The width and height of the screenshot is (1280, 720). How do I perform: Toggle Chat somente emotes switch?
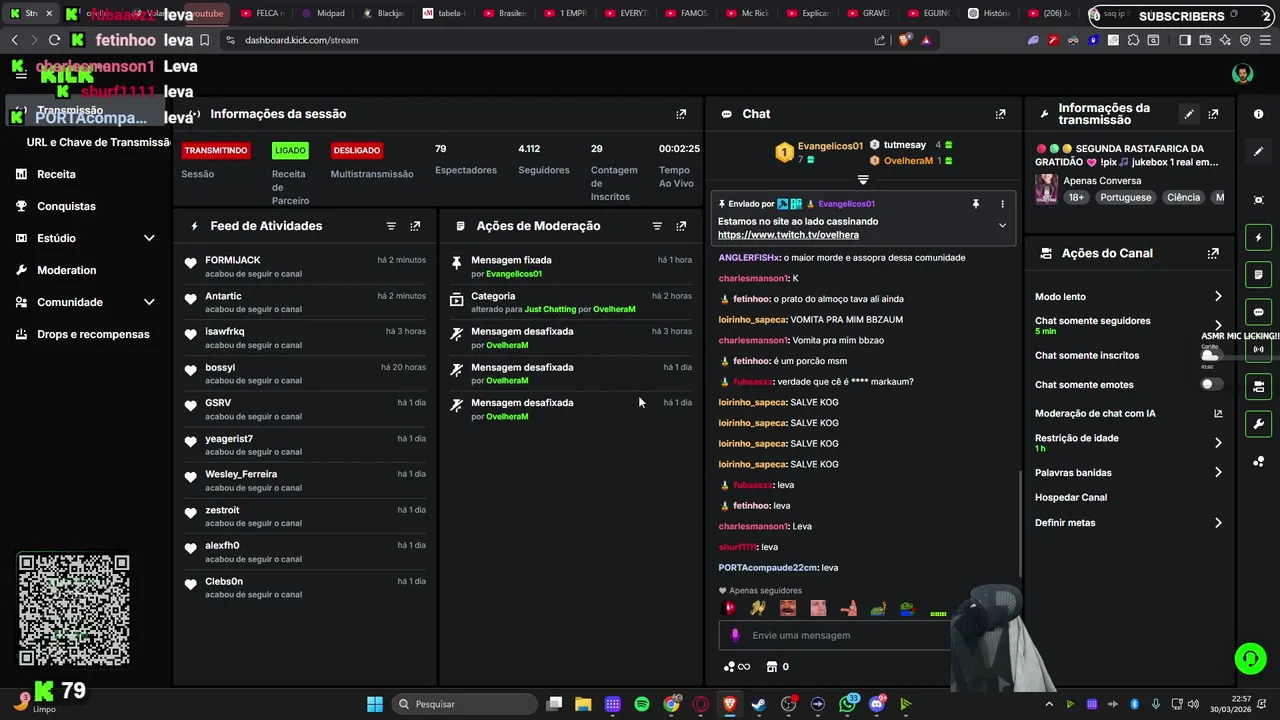(1211, 384)
